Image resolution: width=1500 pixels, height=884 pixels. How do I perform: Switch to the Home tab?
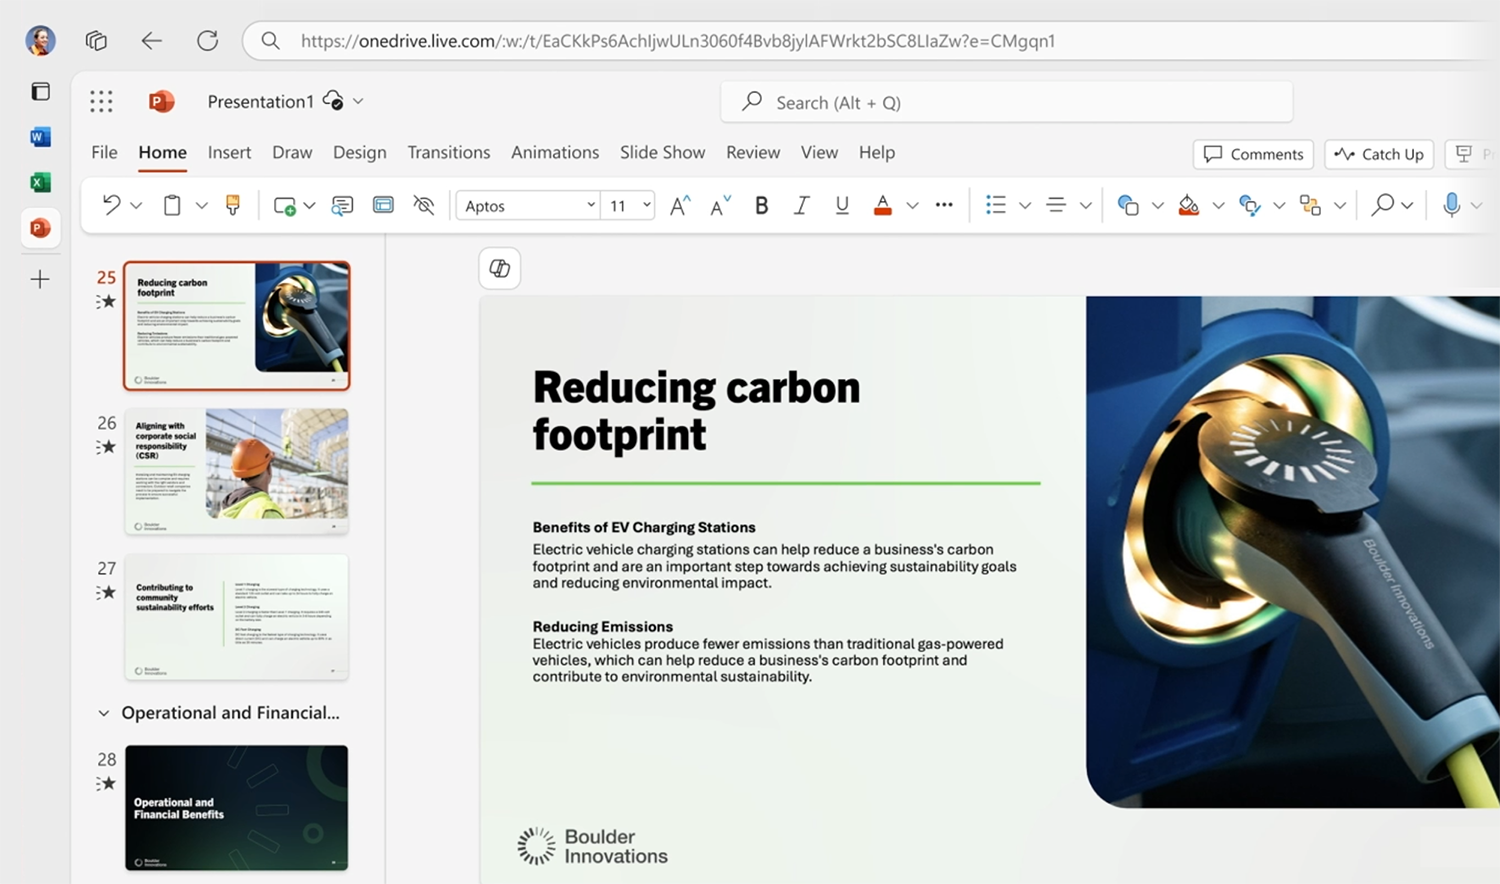pyautogui.click(x=162, y=152)
